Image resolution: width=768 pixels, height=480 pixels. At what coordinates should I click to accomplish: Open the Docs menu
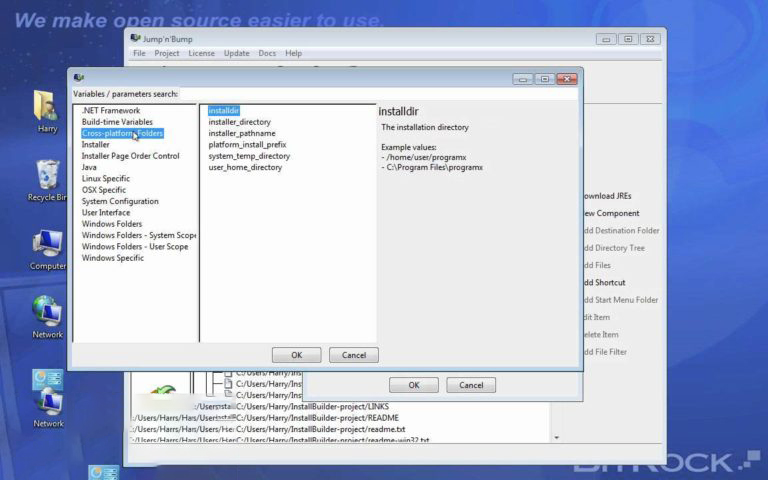[x=267, y=53]
